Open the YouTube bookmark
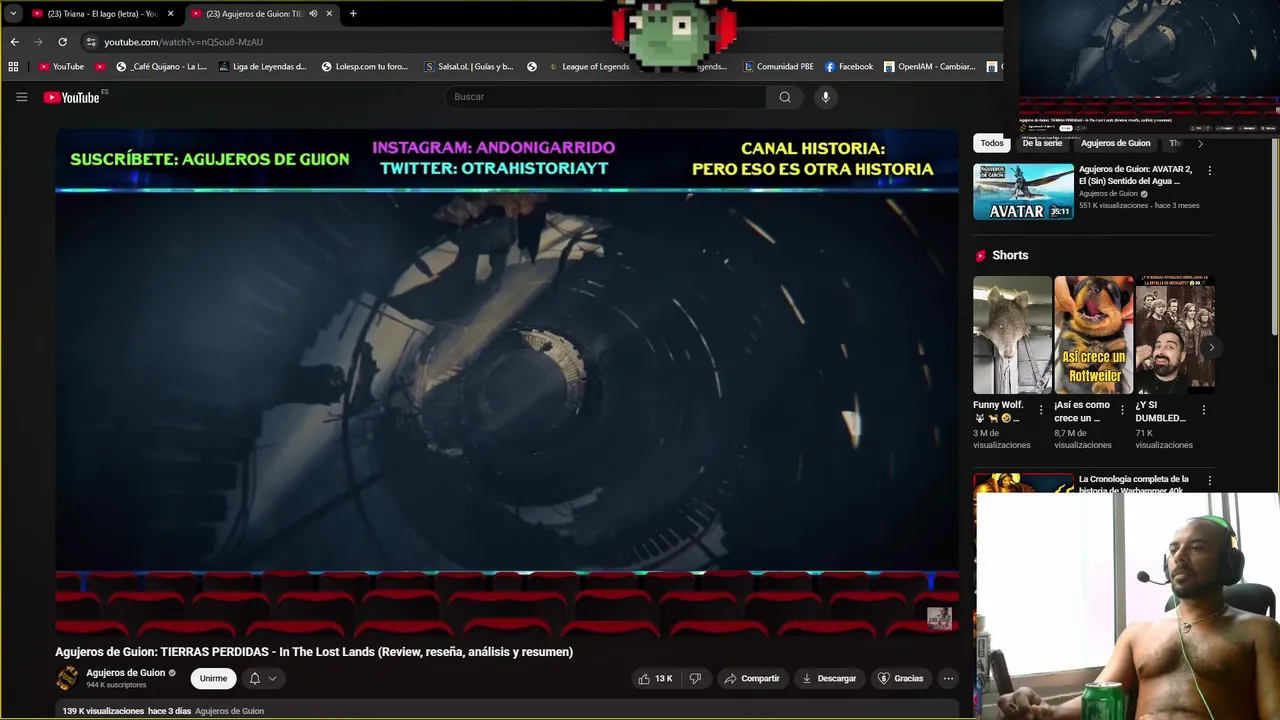 (61, 67)
